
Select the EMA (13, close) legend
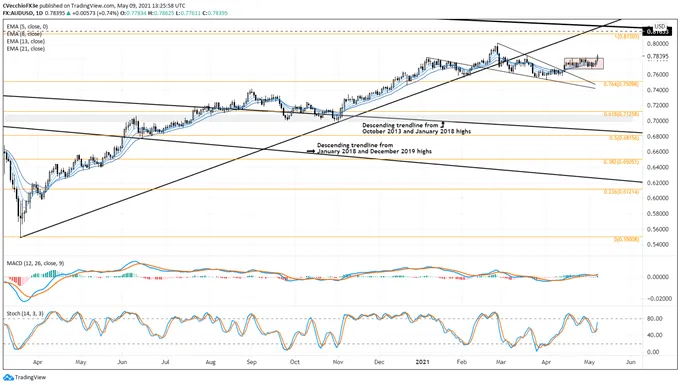click(x=26, y=41)
